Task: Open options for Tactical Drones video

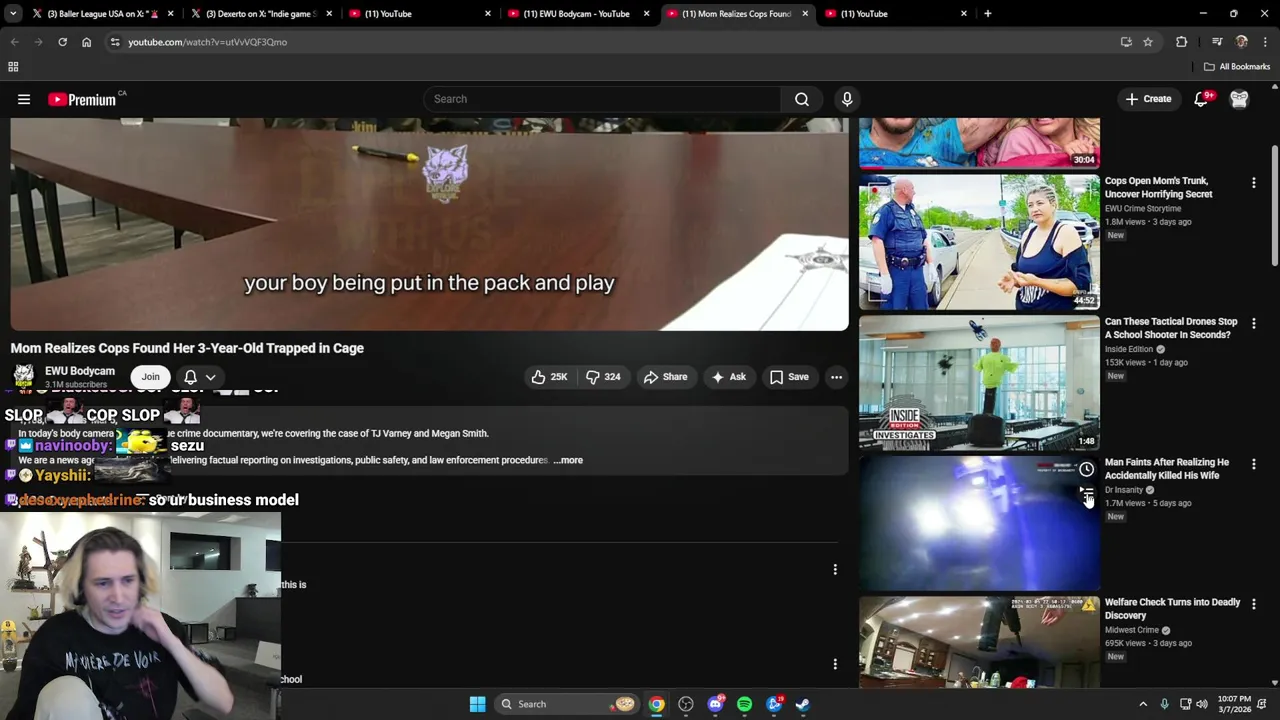Action: tap(1253, 323)
